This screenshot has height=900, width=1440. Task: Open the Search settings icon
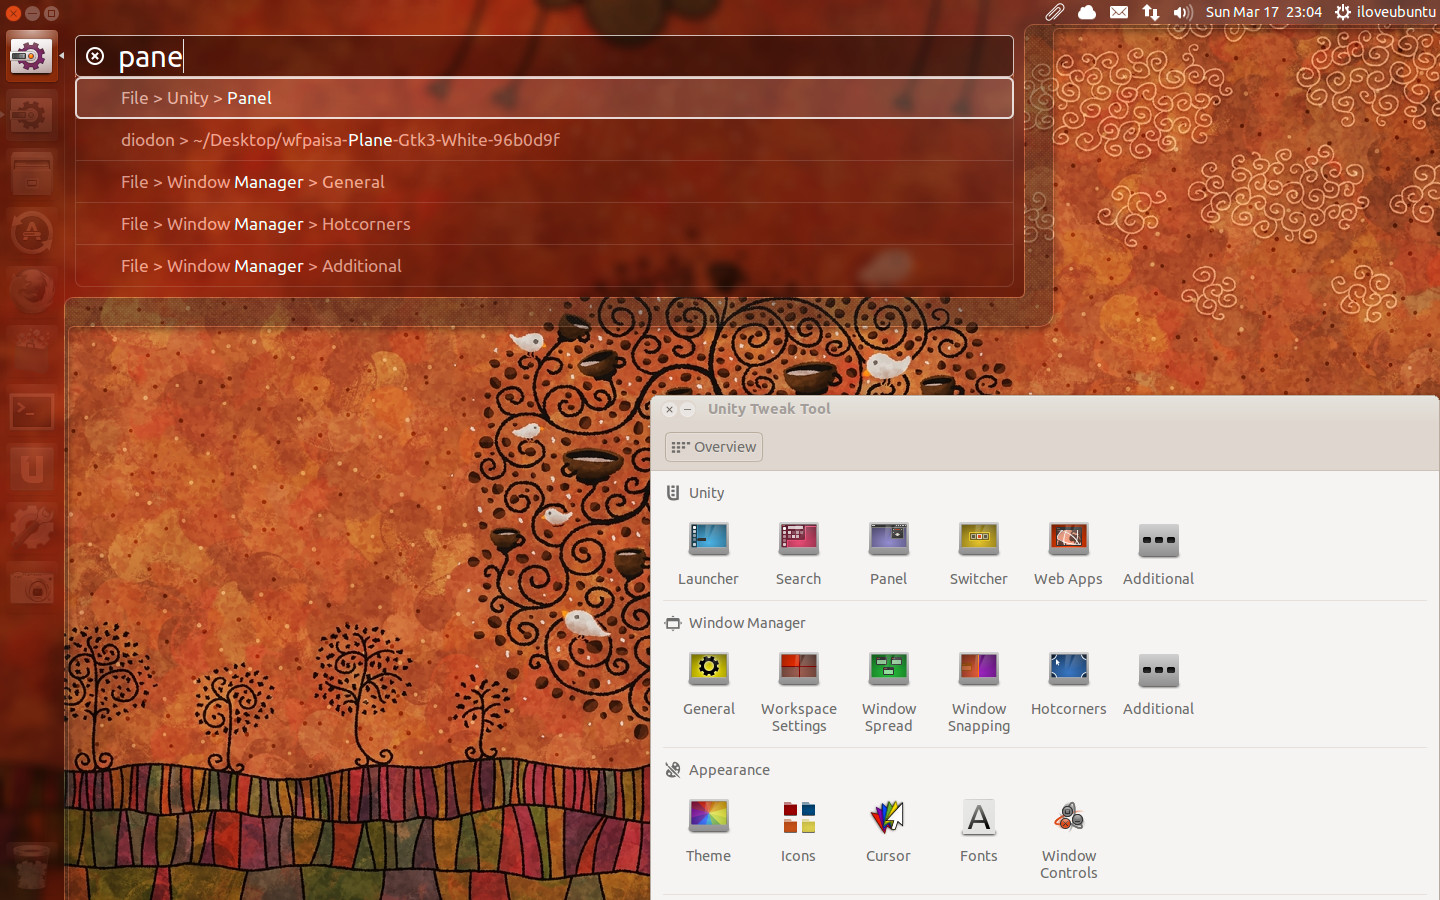798,540
